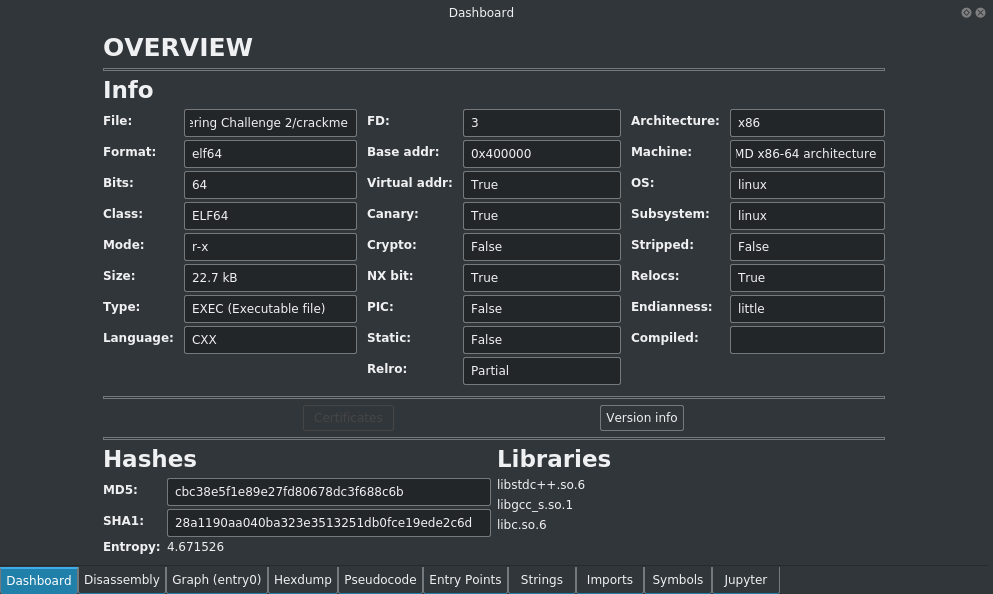
Task: Click the Virtual addr value field
Action: pyautogui.click(x=541, y=185)
